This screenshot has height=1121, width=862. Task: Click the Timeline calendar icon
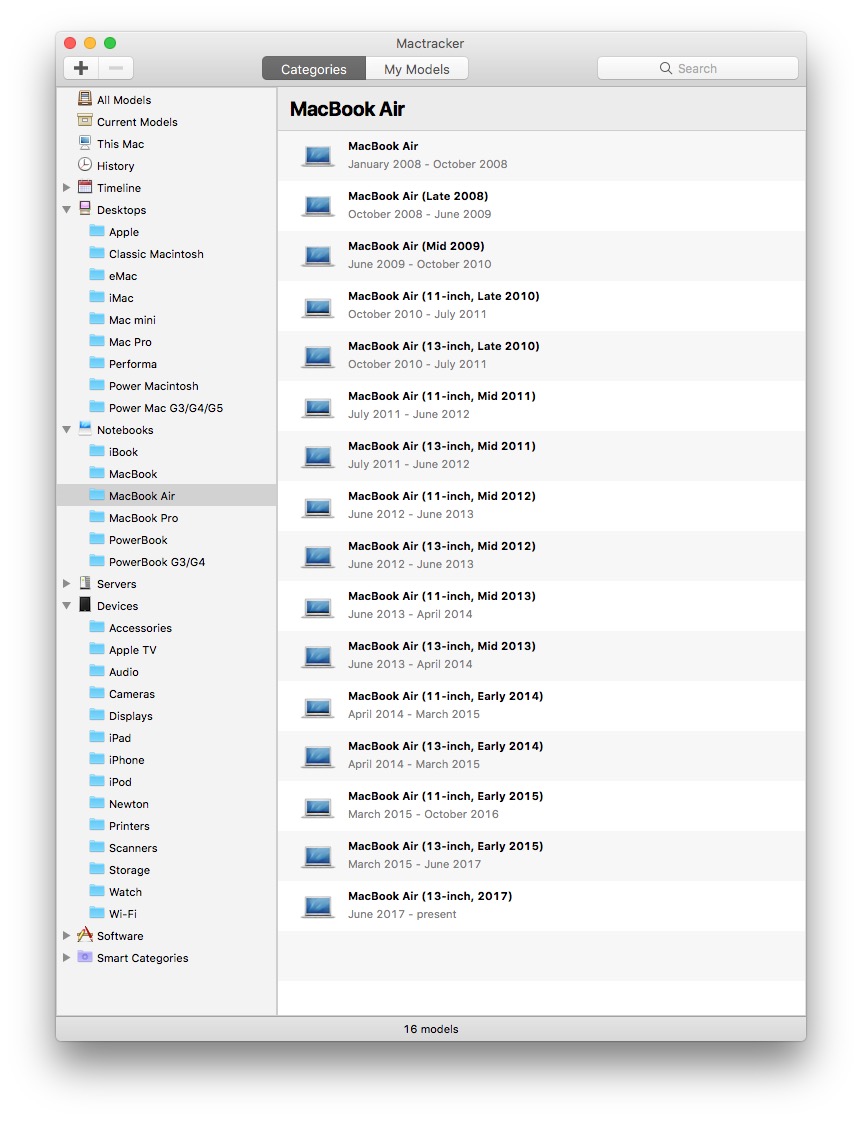pyautogui.click(x=85, y=187)
